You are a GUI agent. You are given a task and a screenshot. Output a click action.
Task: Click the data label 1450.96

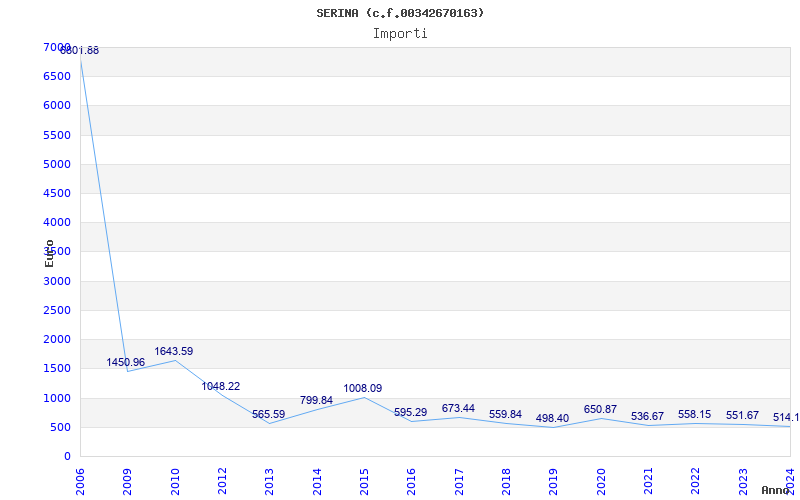(126, 362)
